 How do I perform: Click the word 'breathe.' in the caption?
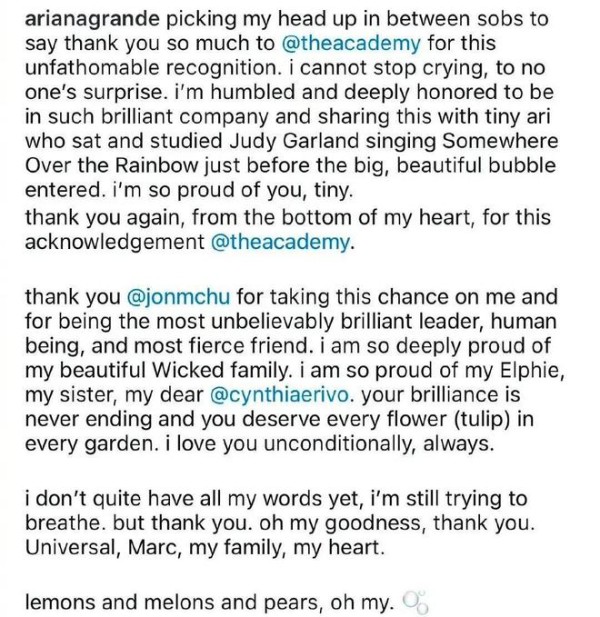[x=66, y=523]
